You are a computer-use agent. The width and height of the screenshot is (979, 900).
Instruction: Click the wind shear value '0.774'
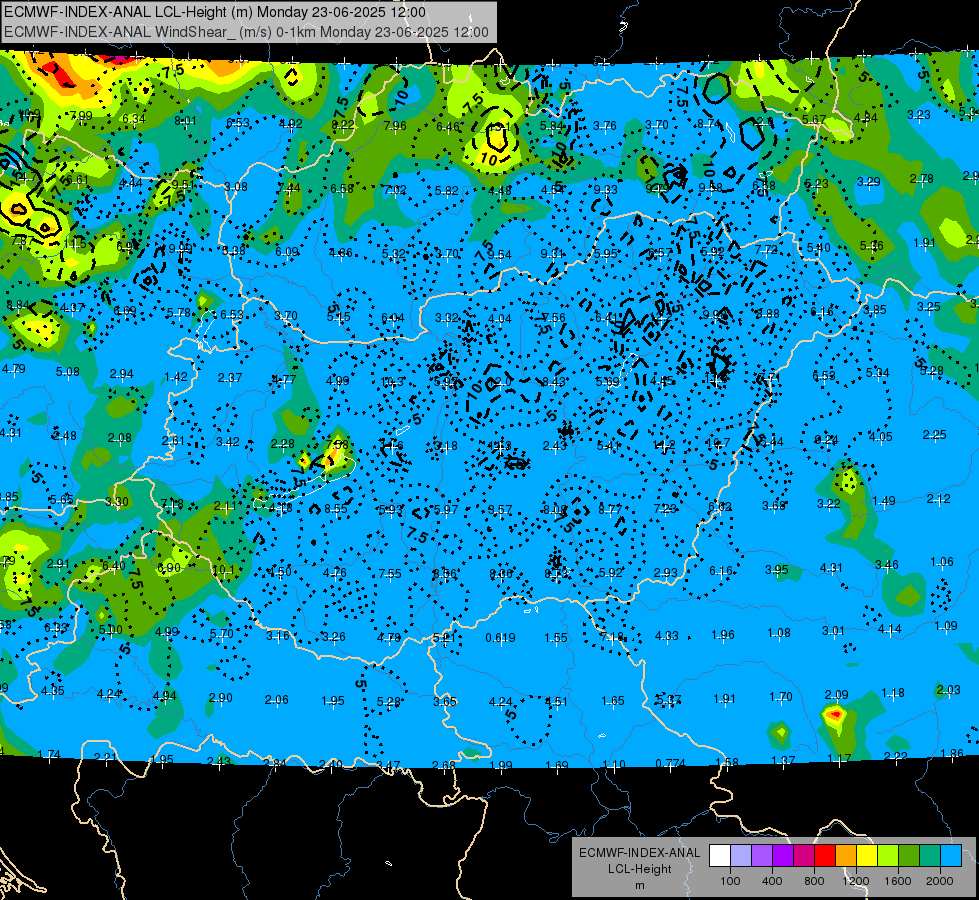click(x=671, y=763)
